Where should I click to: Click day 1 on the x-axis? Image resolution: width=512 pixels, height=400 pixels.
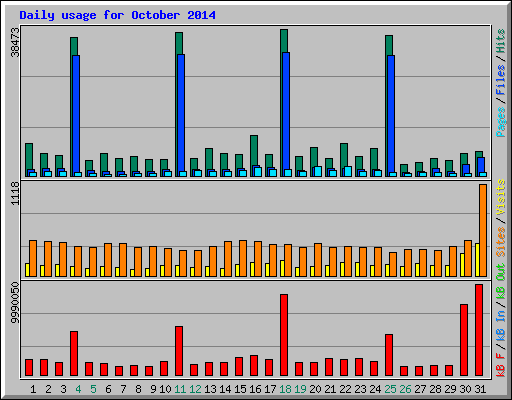[x=33, y=389]
